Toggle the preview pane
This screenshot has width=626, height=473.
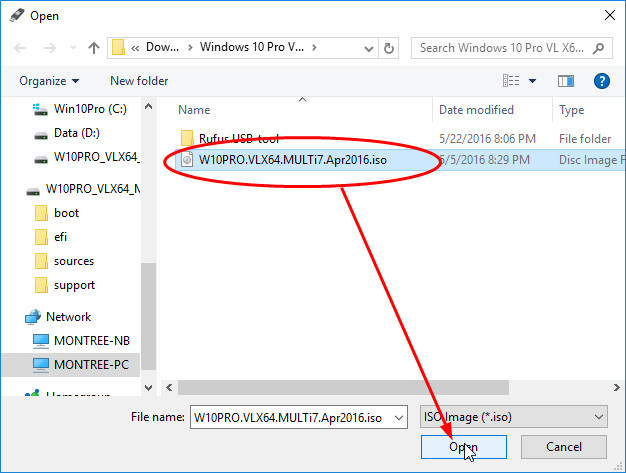566,81
